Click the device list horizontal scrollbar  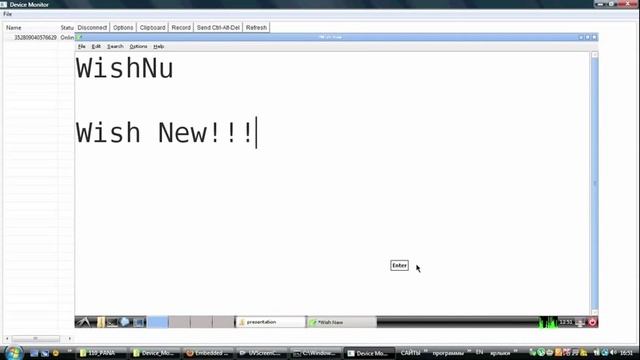[36, 338]
